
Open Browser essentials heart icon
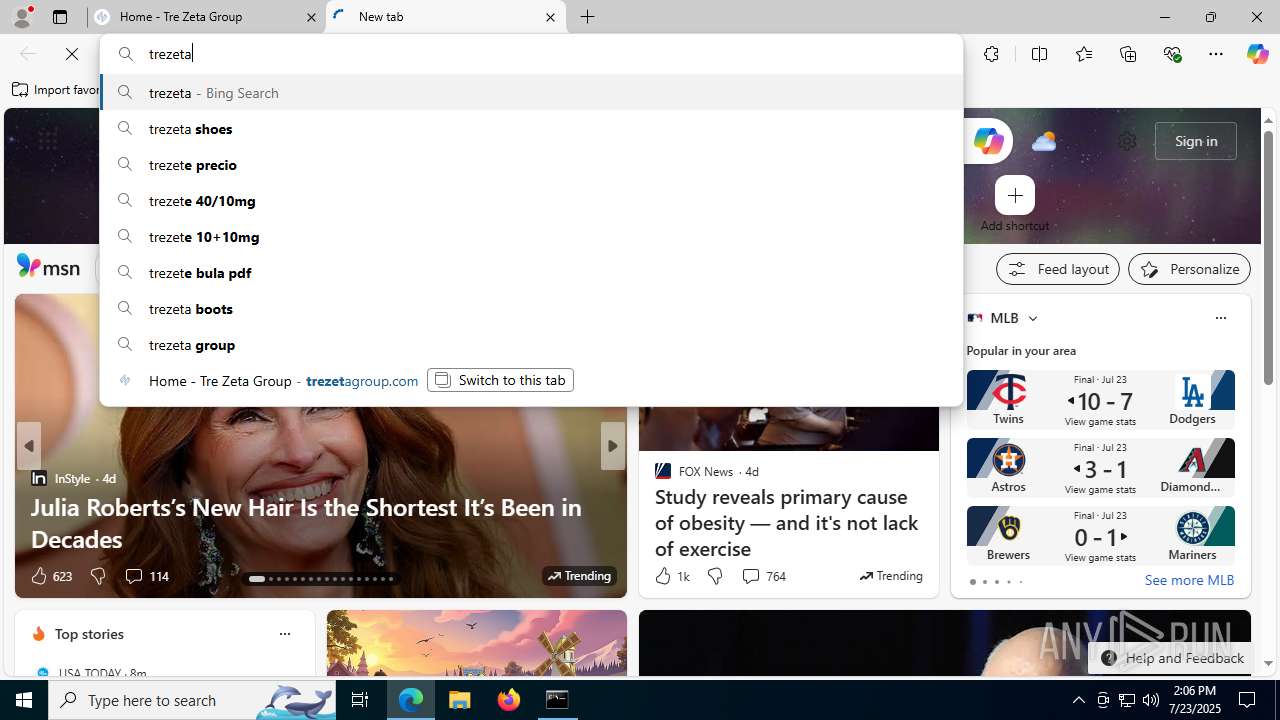click(1172, 54)
